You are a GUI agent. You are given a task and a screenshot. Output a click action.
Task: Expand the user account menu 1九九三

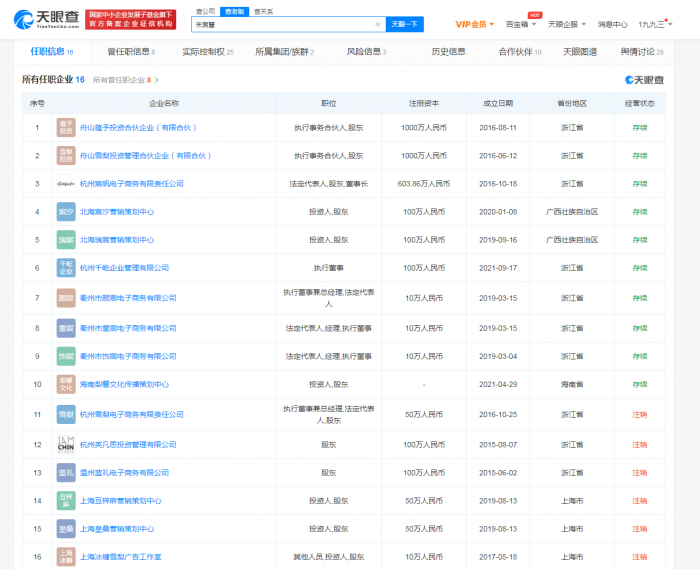pos(652,24)
